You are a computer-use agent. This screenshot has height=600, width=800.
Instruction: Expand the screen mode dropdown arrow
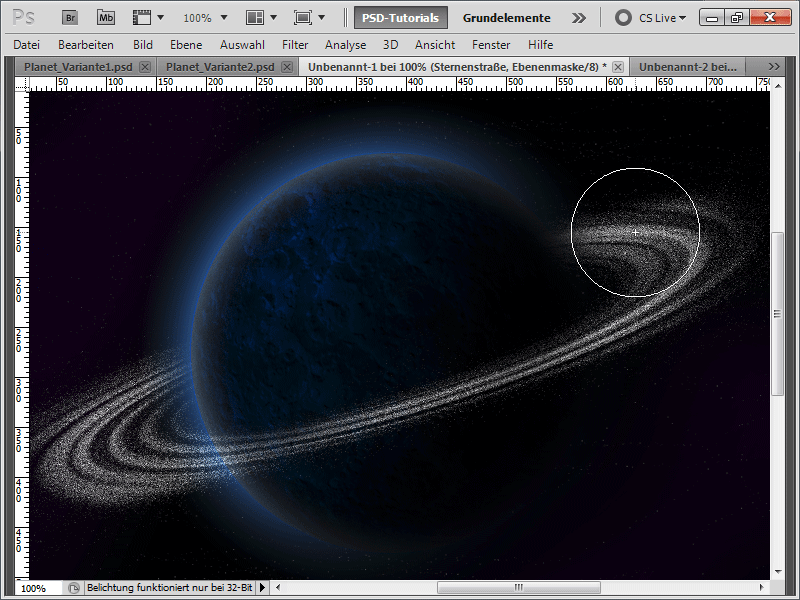321,18
